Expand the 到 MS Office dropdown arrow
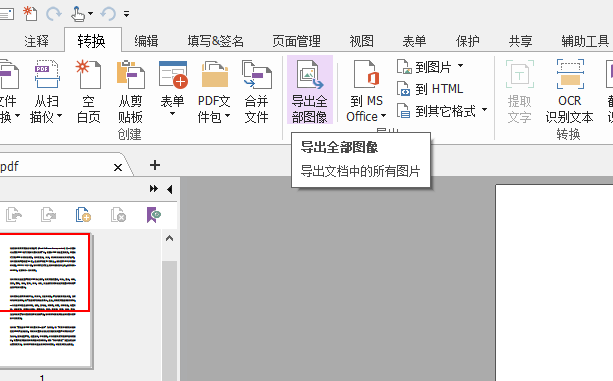Image resolution: width=613 pixels, height=381 pixels. [x=384, y=116]
